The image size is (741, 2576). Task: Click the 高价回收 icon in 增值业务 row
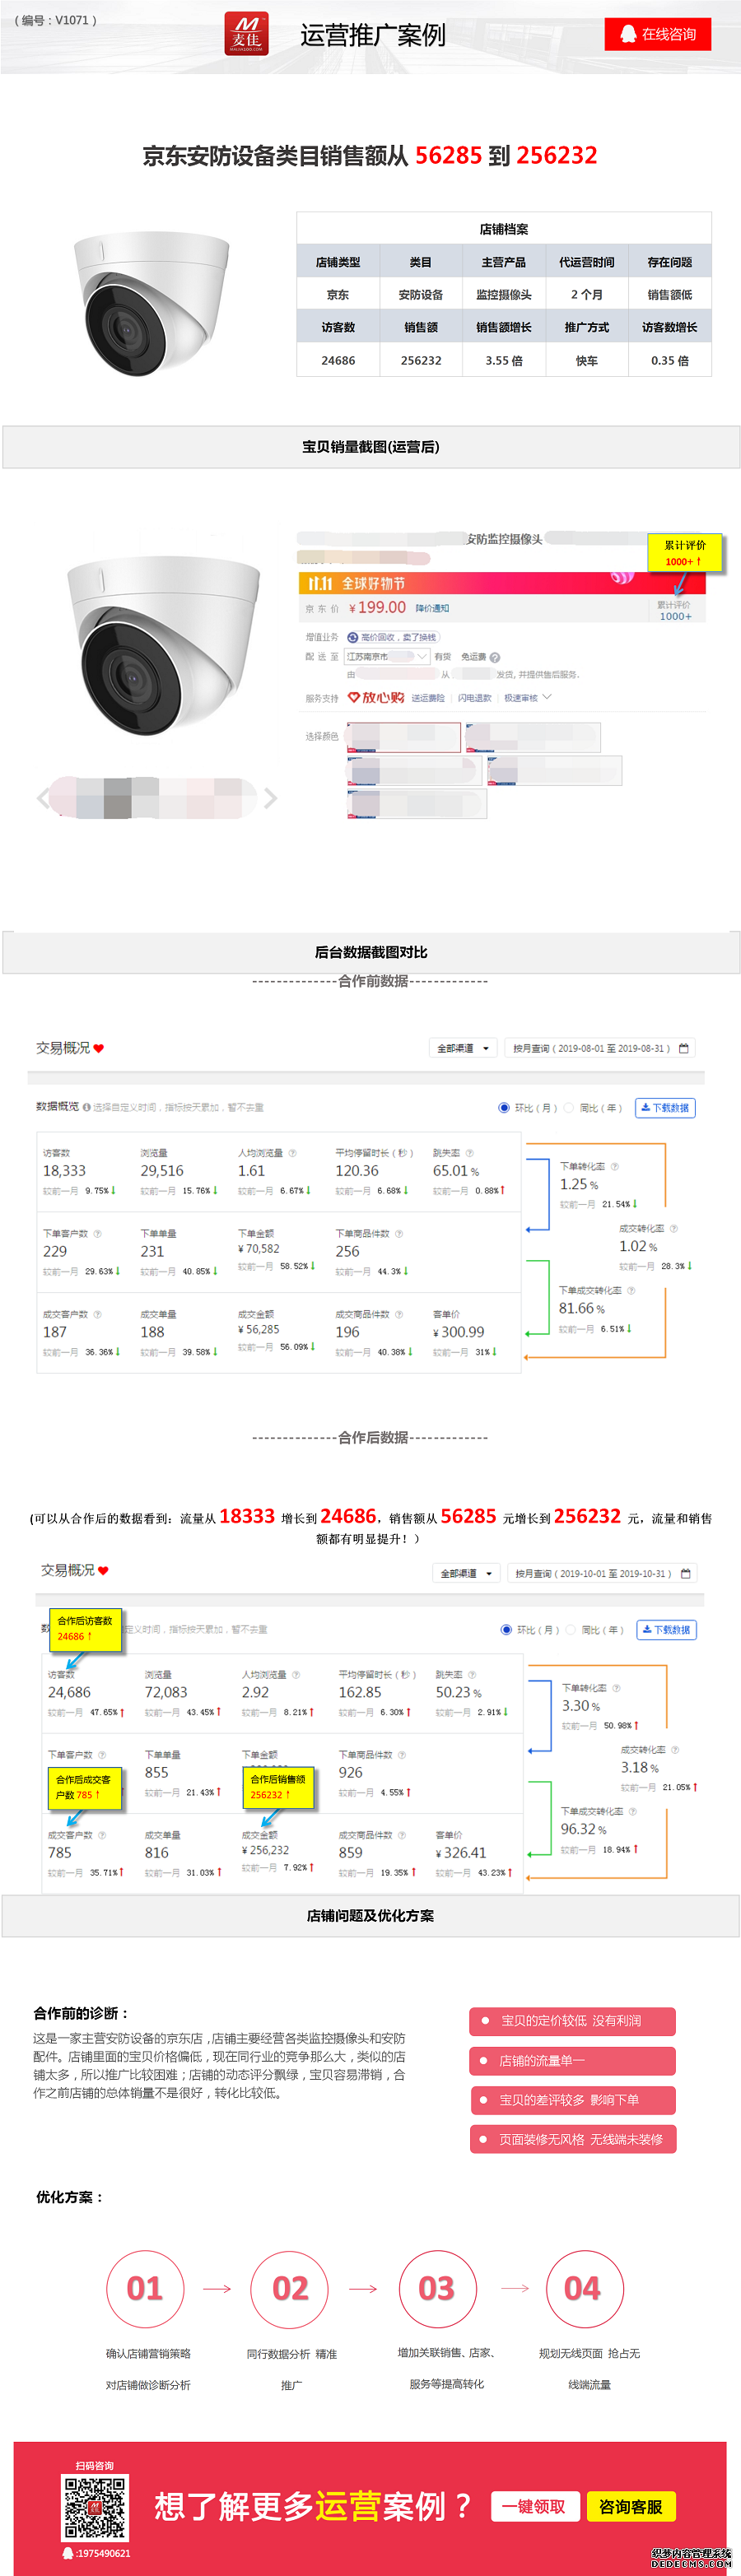[x=352, y=637]
